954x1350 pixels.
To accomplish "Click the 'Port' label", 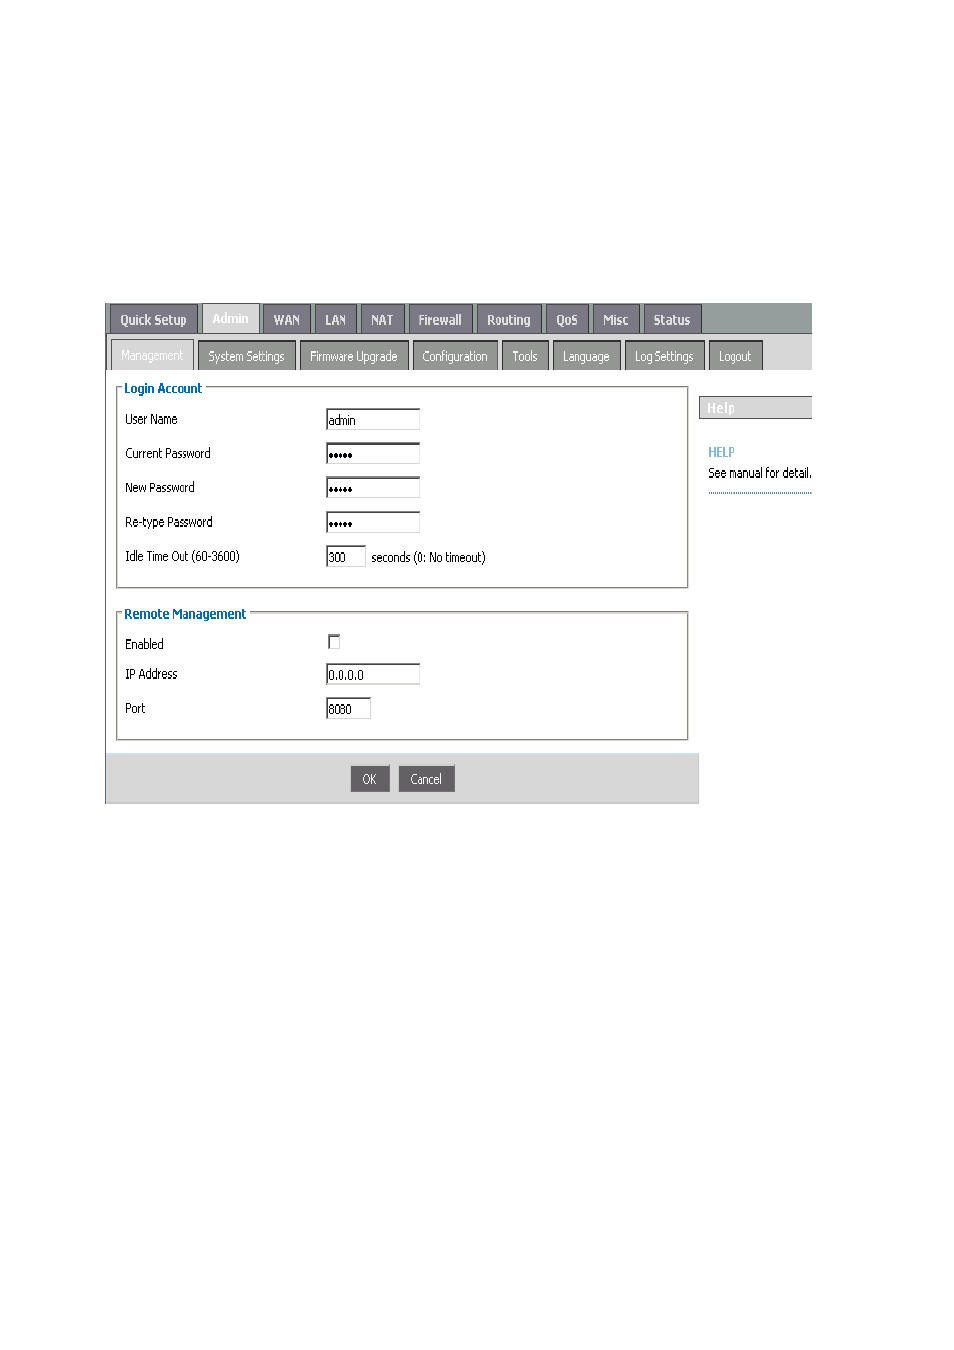I will pyautogui.click(x=135, y=708).
